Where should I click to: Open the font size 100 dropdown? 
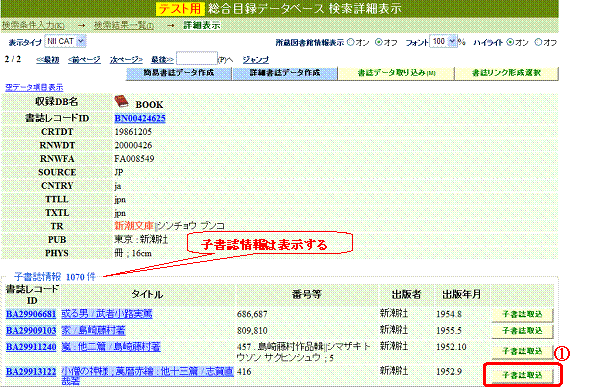pyautogui.click(x=443, y=41)
